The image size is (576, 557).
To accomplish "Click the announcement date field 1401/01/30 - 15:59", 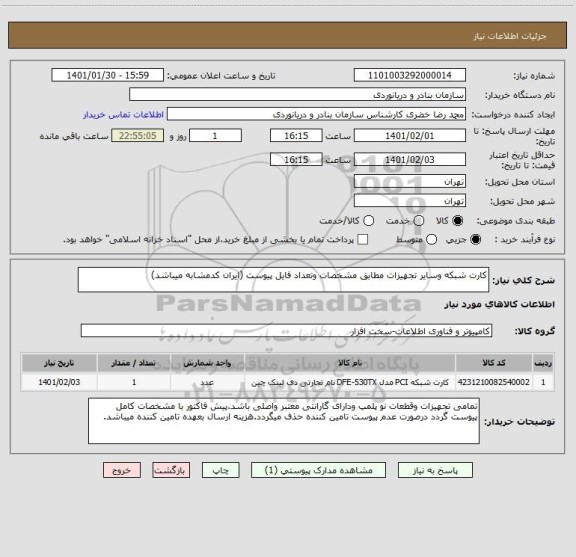I will click(x=108, y=75).
